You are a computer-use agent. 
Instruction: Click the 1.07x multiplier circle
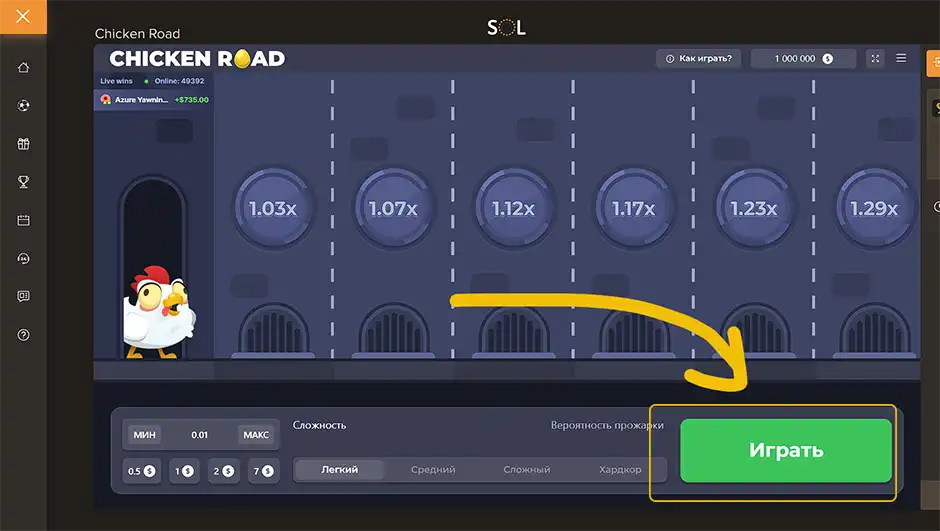pos(393,208)
